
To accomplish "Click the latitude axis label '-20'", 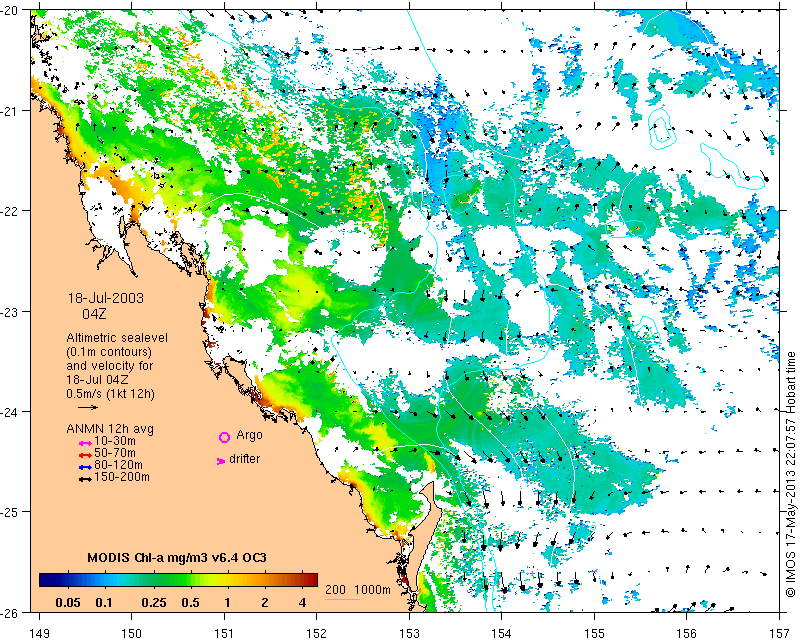I will click(x=10, y=11).
